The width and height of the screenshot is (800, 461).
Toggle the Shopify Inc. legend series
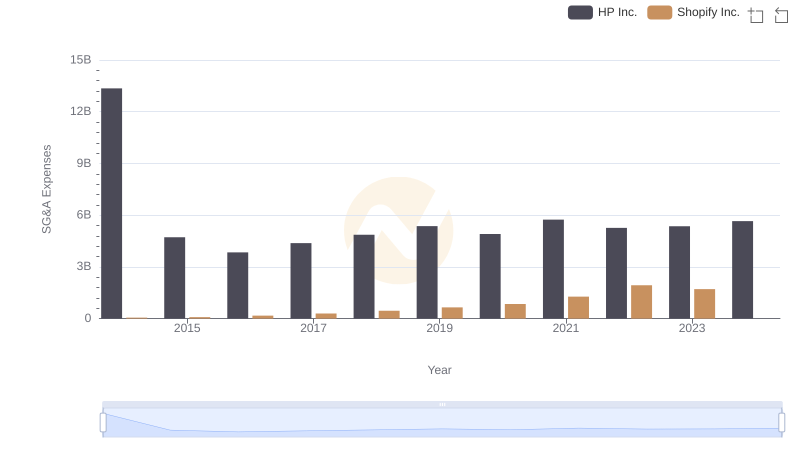(x=693, y=12)
